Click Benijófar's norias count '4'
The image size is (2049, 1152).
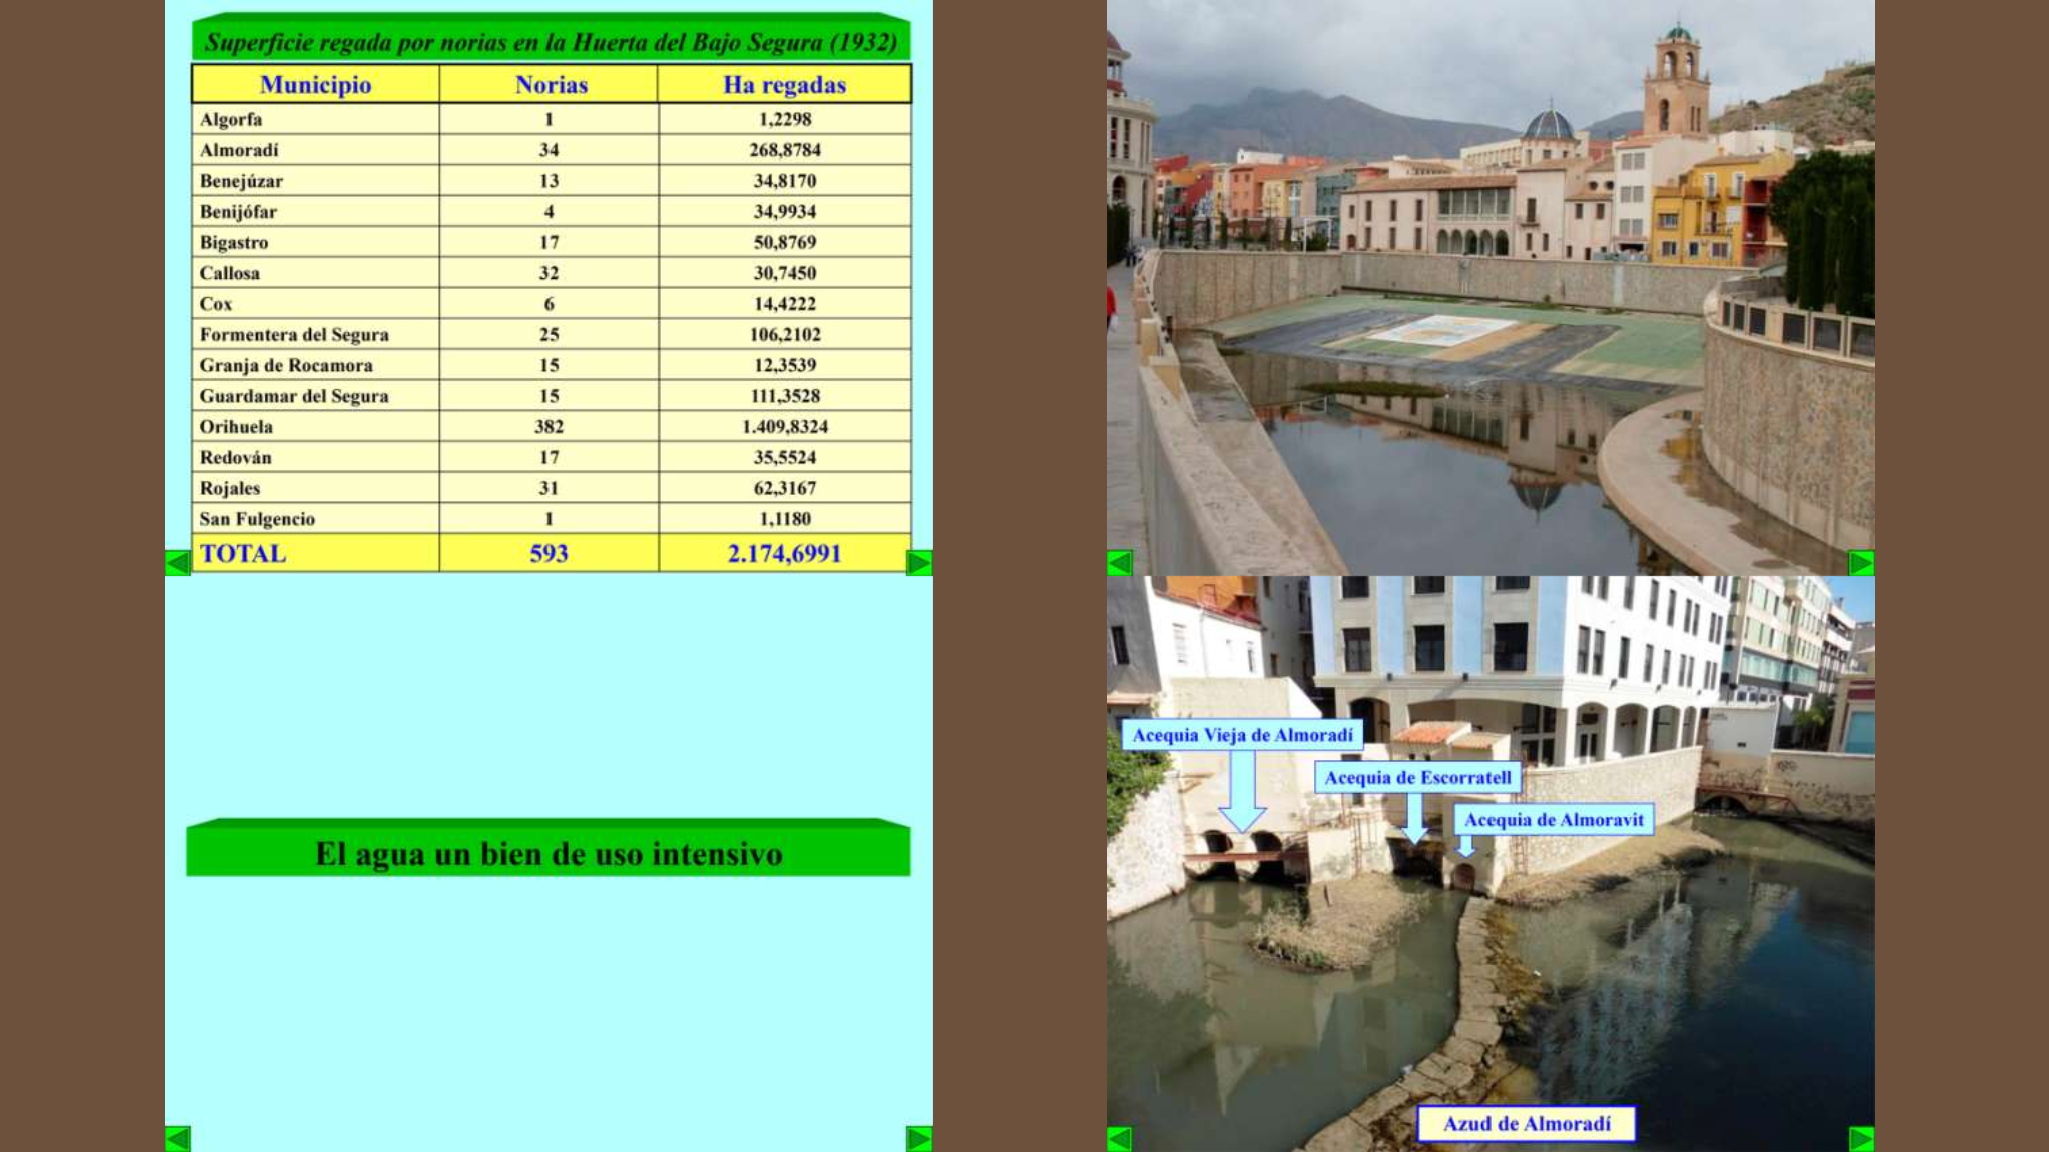coord(549,211)
